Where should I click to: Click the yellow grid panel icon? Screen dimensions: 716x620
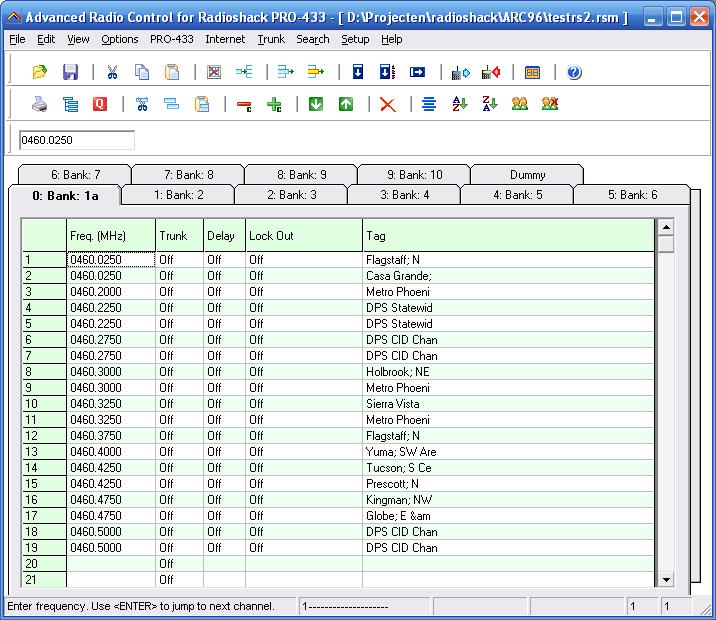(x=532, y=72)
